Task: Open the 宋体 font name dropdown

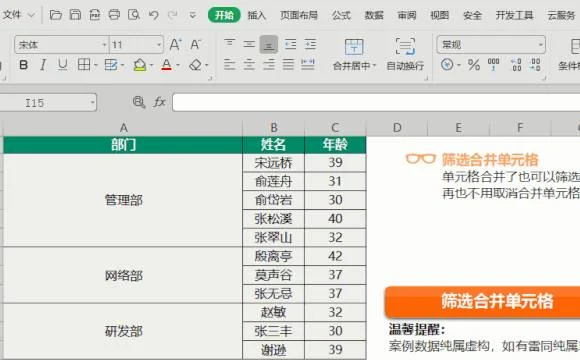Action: pyautogui.click(x=104, y=45)
